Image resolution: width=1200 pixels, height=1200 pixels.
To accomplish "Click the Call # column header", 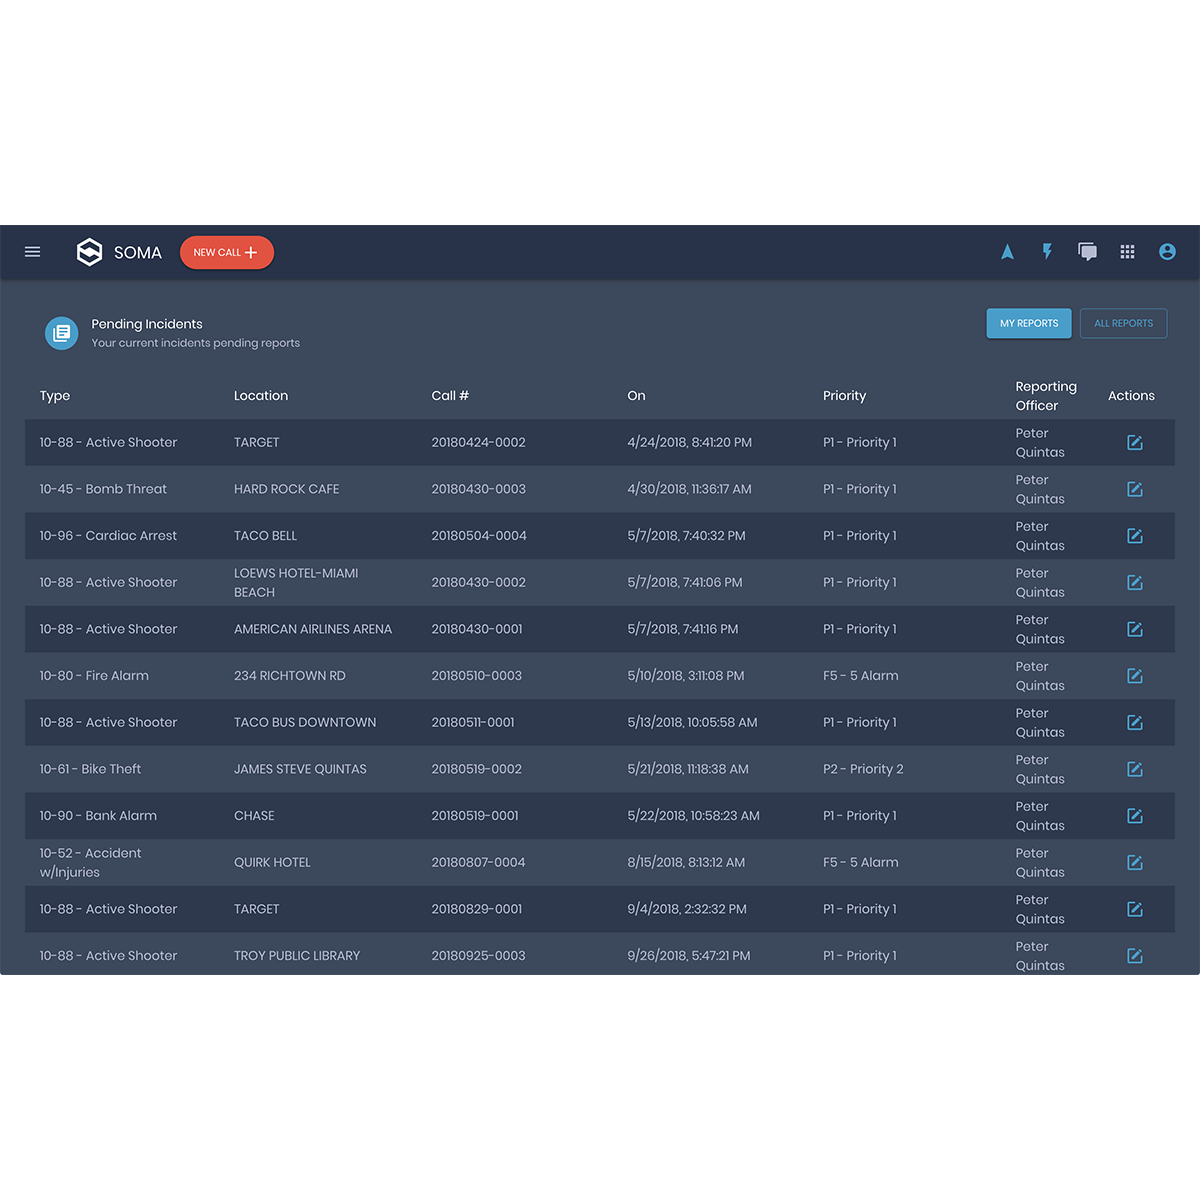I will coord(450,396).
